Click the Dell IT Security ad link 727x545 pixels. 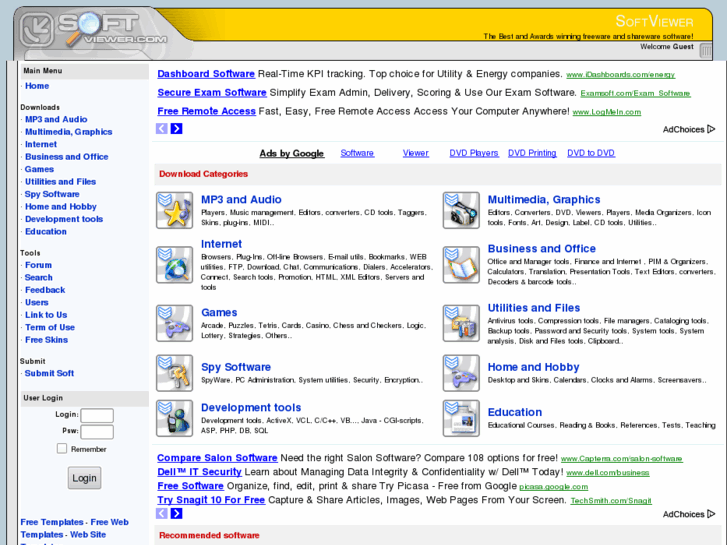pyautogui.click(x=199, y=472)
